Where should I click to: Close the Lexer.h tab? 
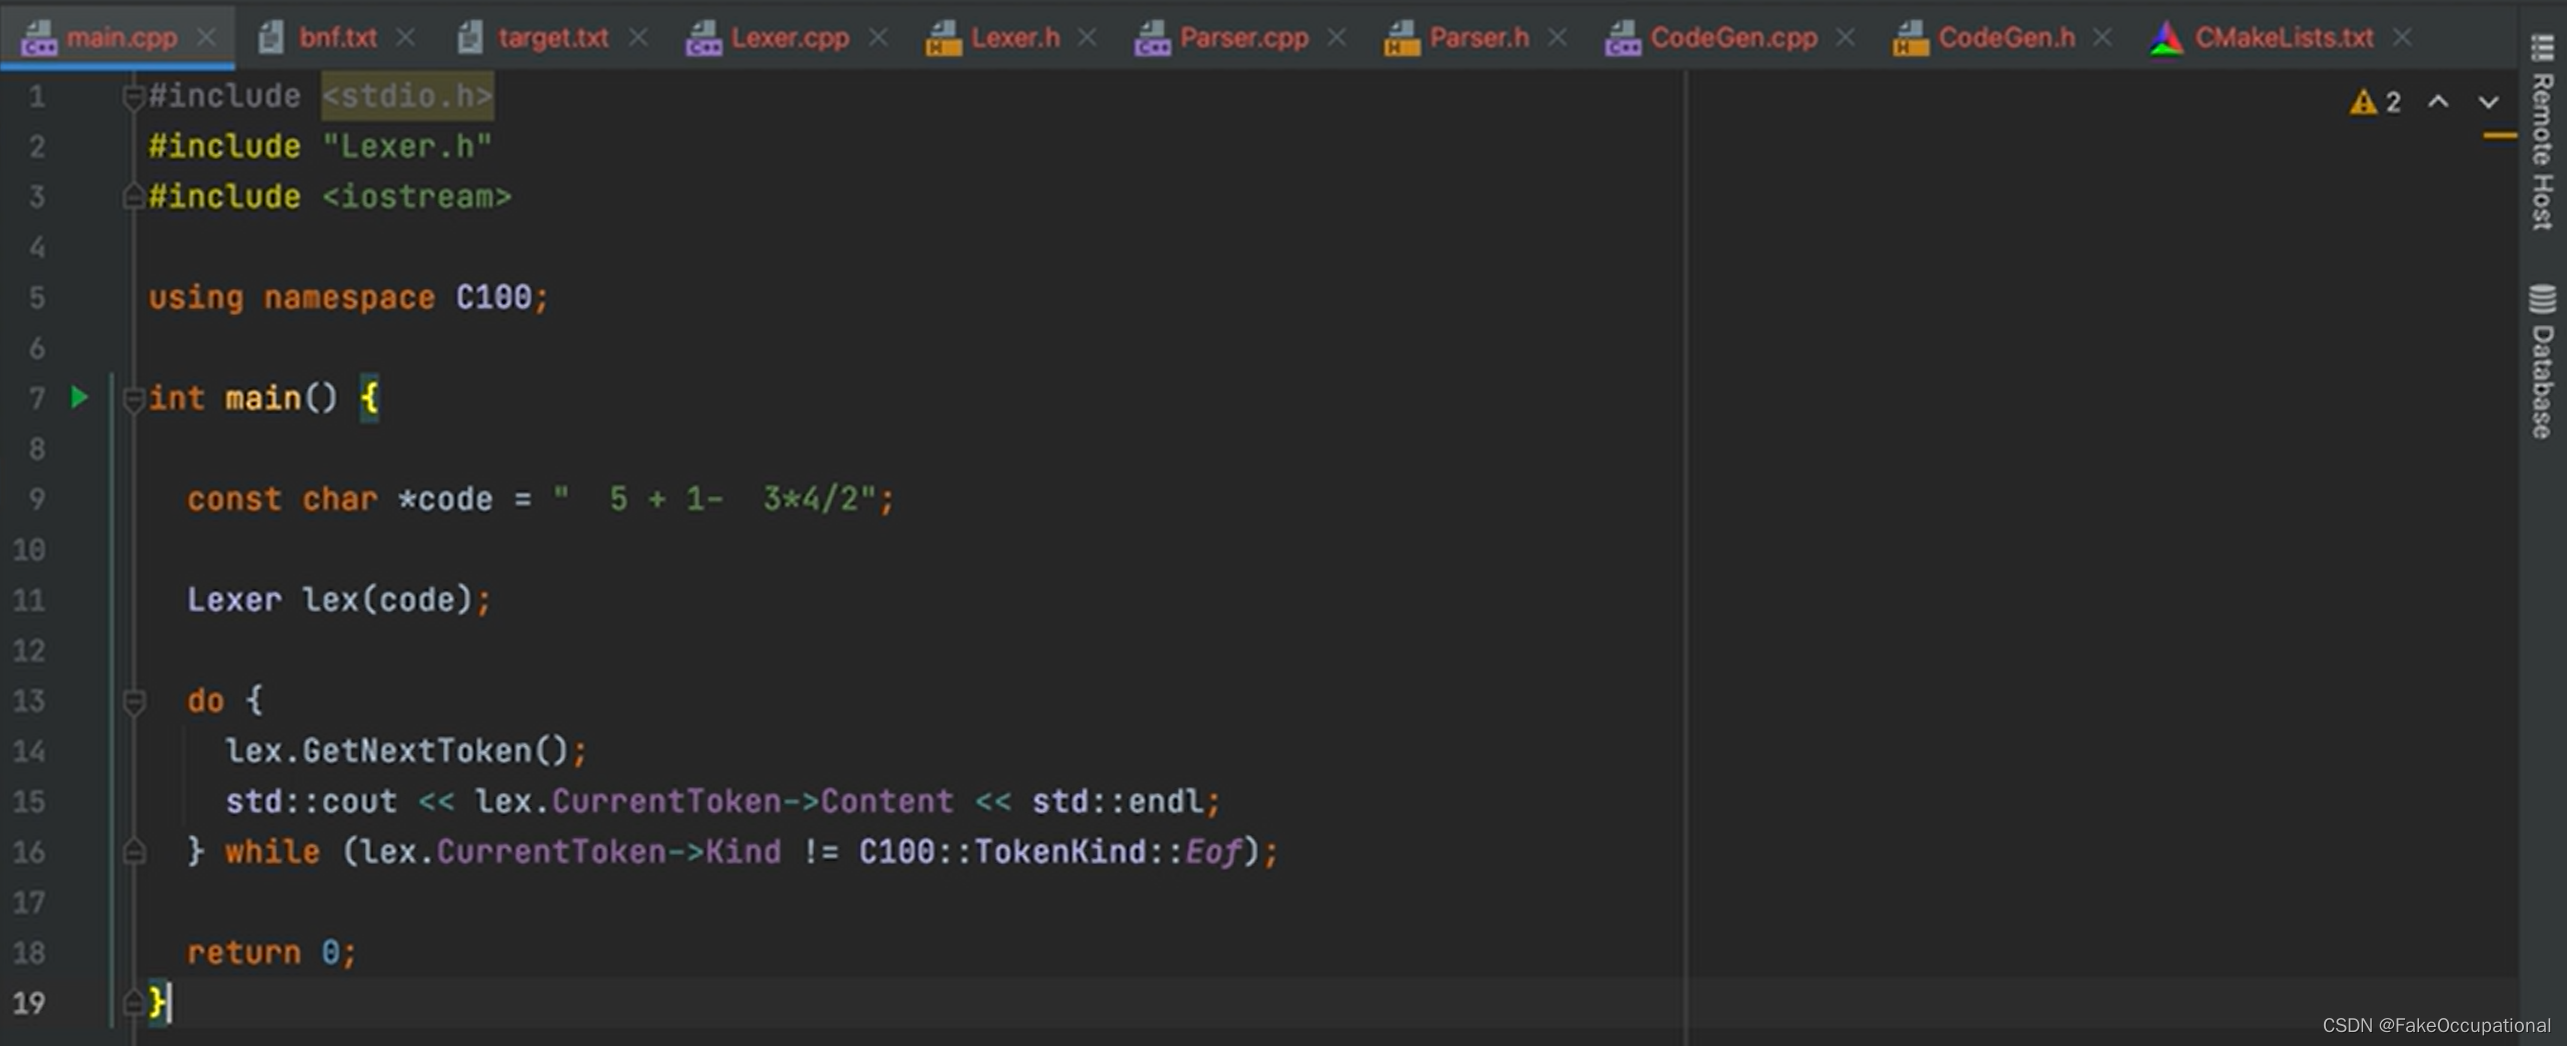(x=1088, y=38)
